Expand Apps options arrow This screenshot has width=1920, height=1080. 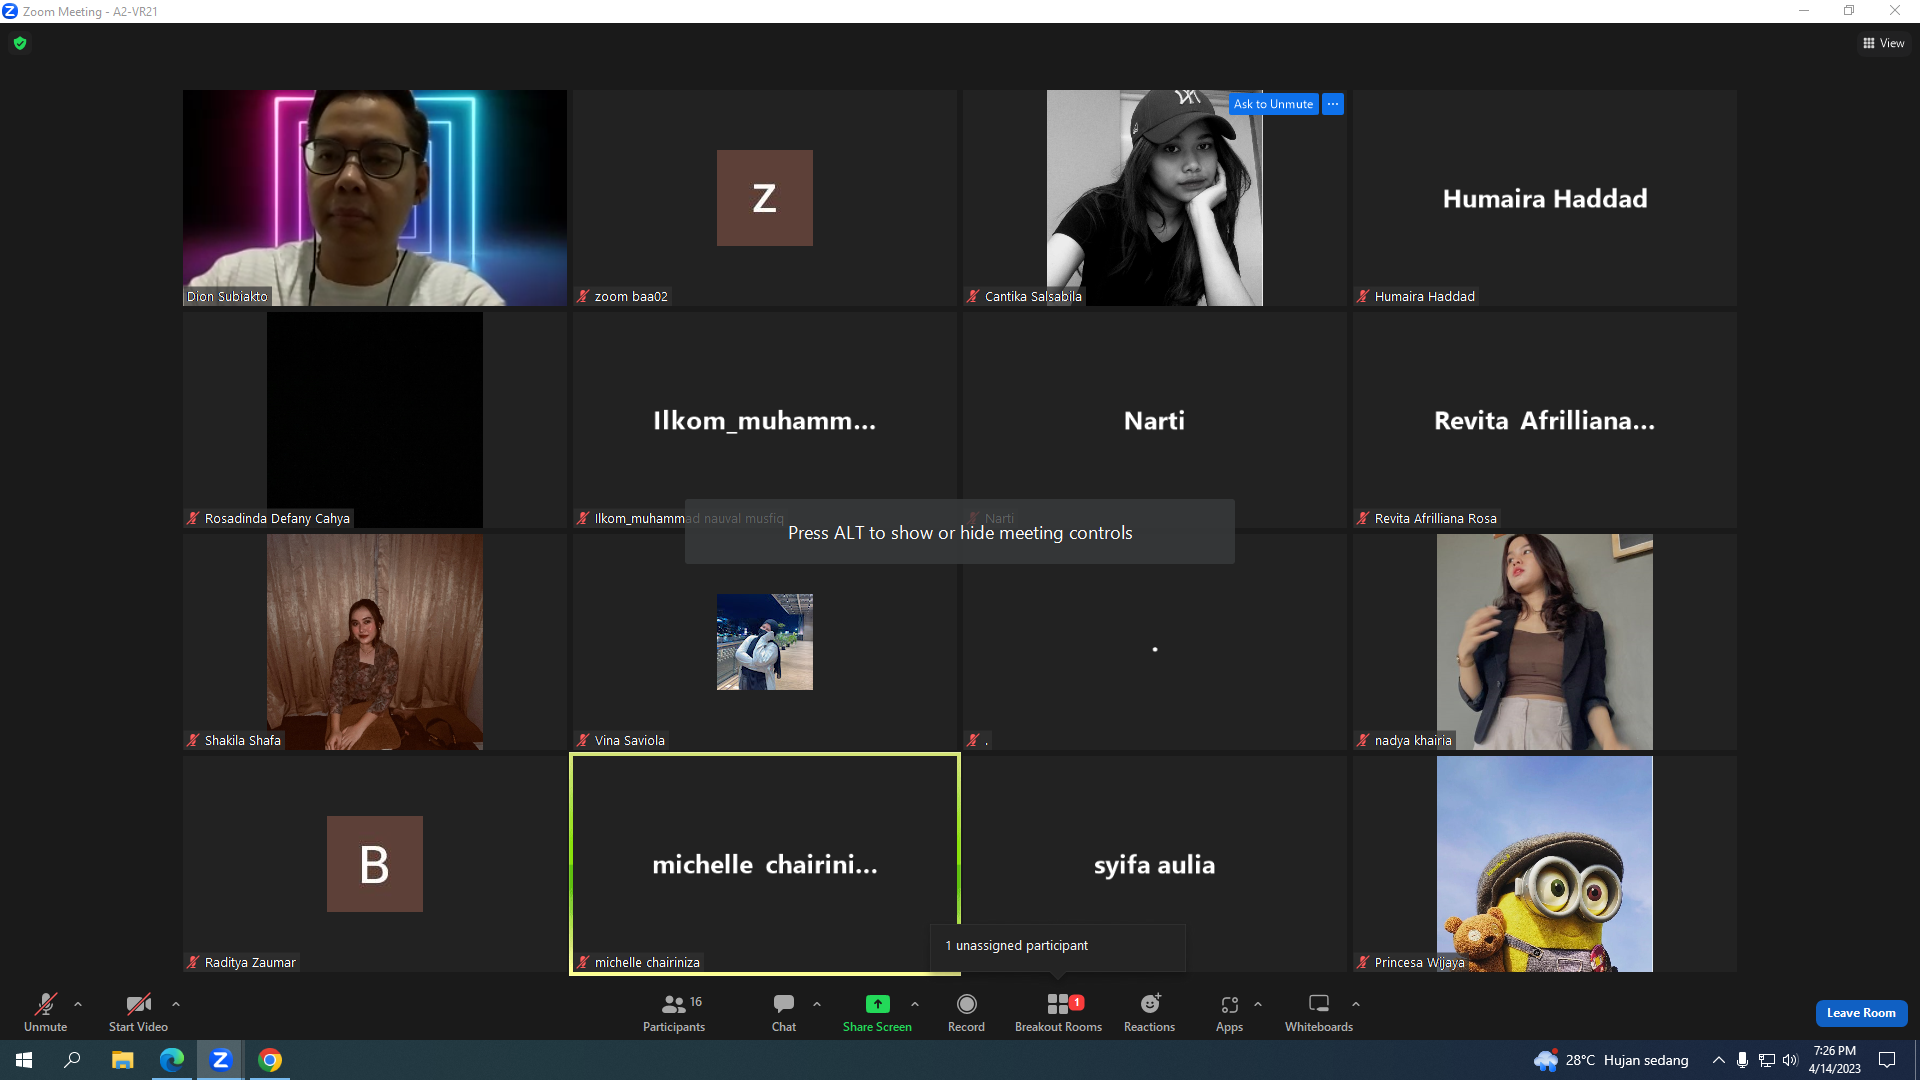(1258, 1004)
